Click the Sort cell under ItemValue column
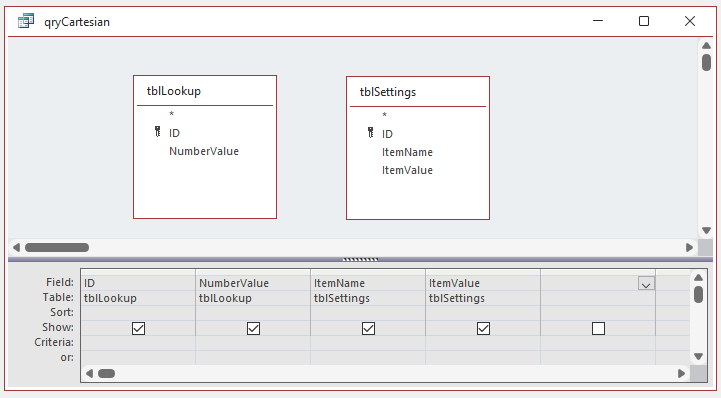The image size is (721, 398). point(483,313)
